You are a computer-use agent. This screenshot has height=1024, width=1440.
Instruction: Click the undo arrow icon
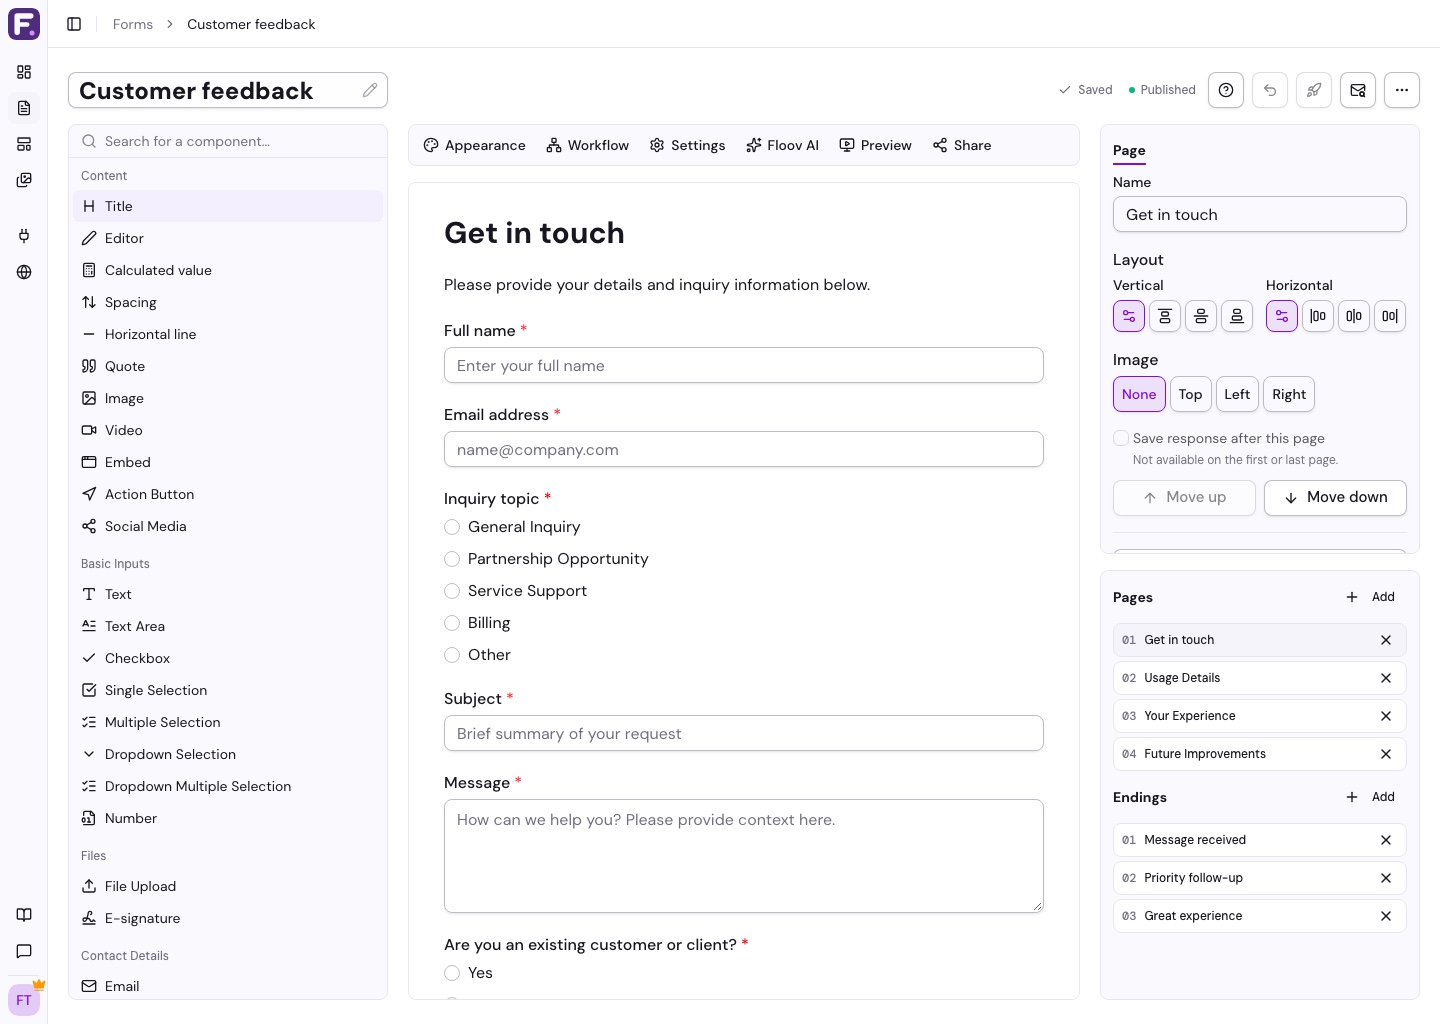coord(1270,90)
